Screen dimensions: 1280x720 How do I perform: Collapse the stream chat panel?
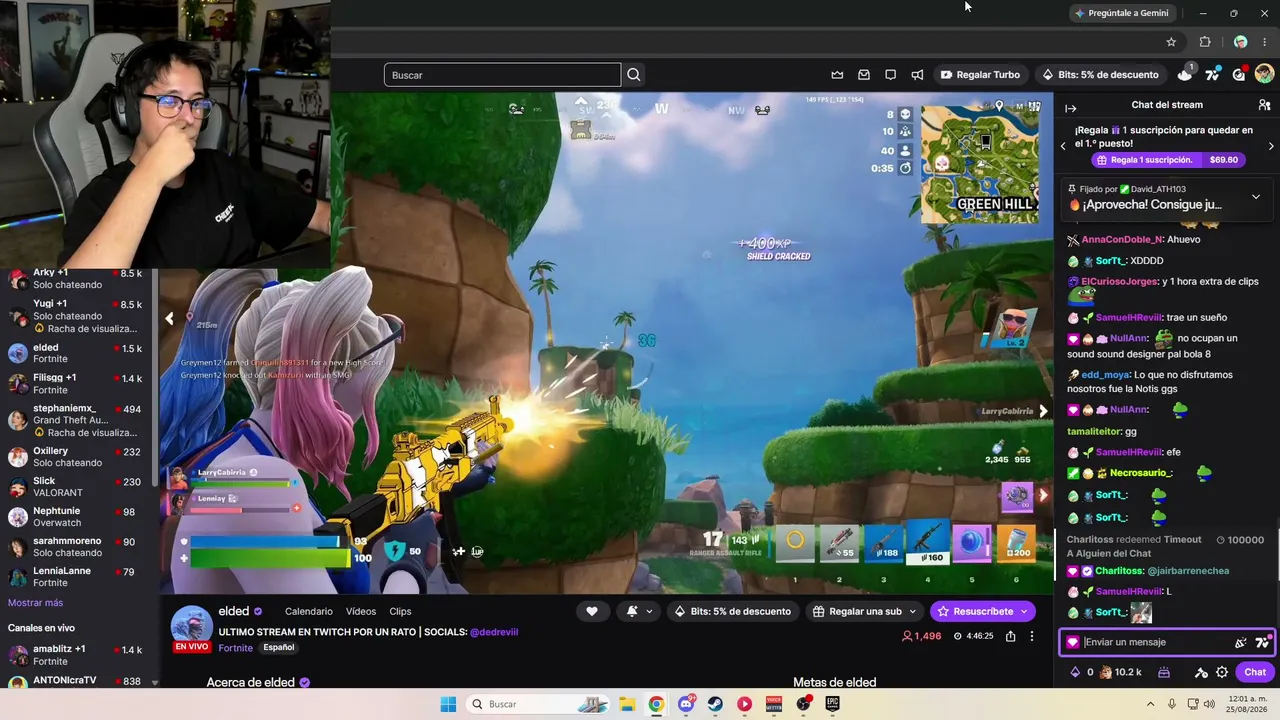pyautogui.click(x=1070, y=108)
